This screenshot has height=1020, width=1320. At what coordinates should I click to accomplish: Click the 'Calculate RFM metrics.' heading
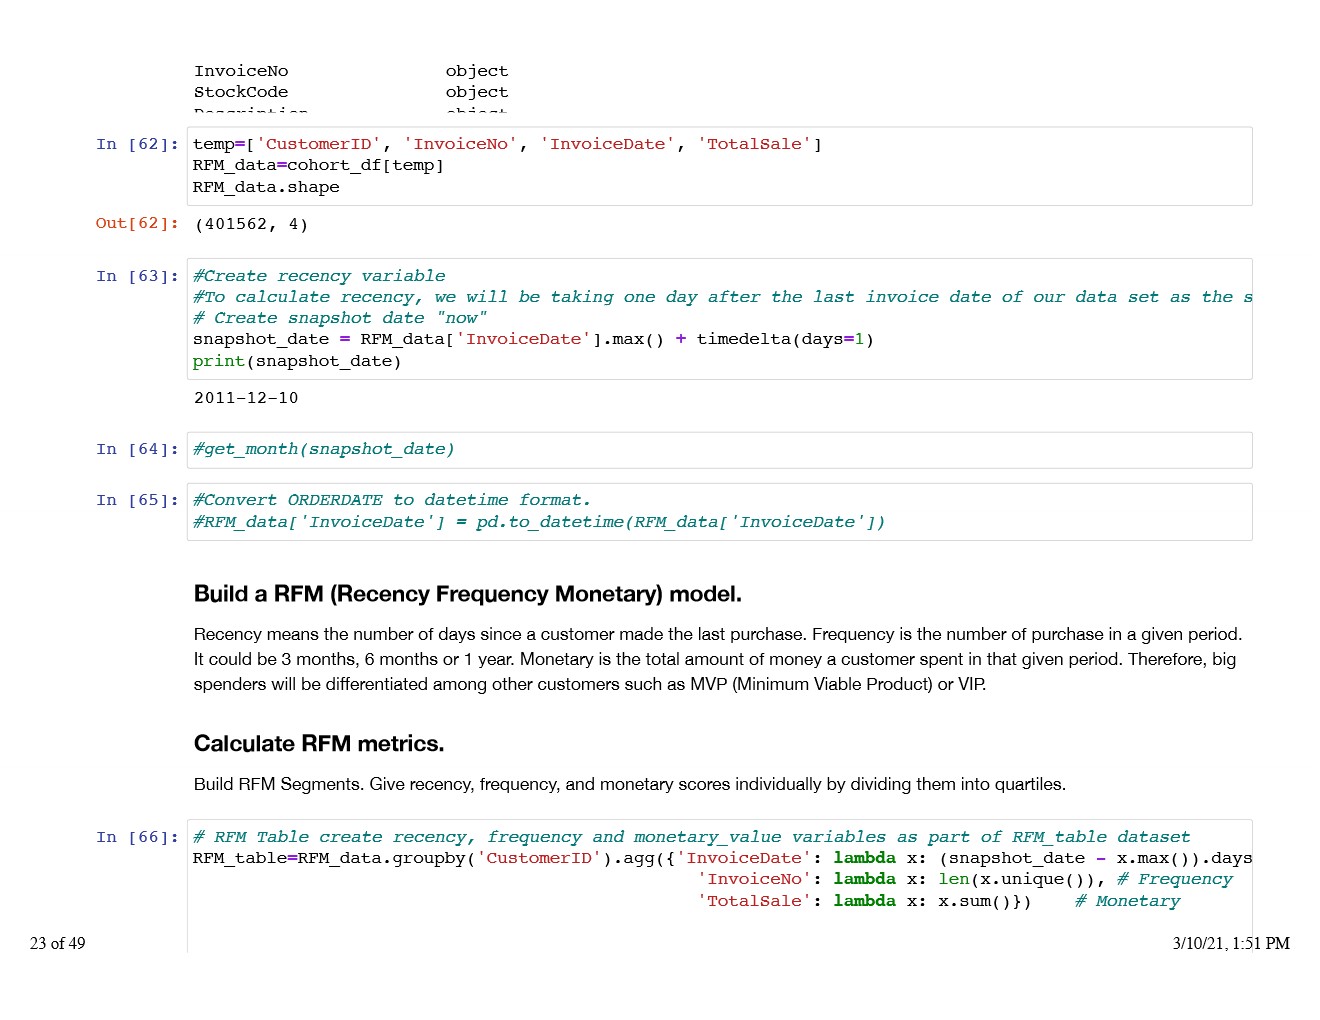tap(318, 743)
